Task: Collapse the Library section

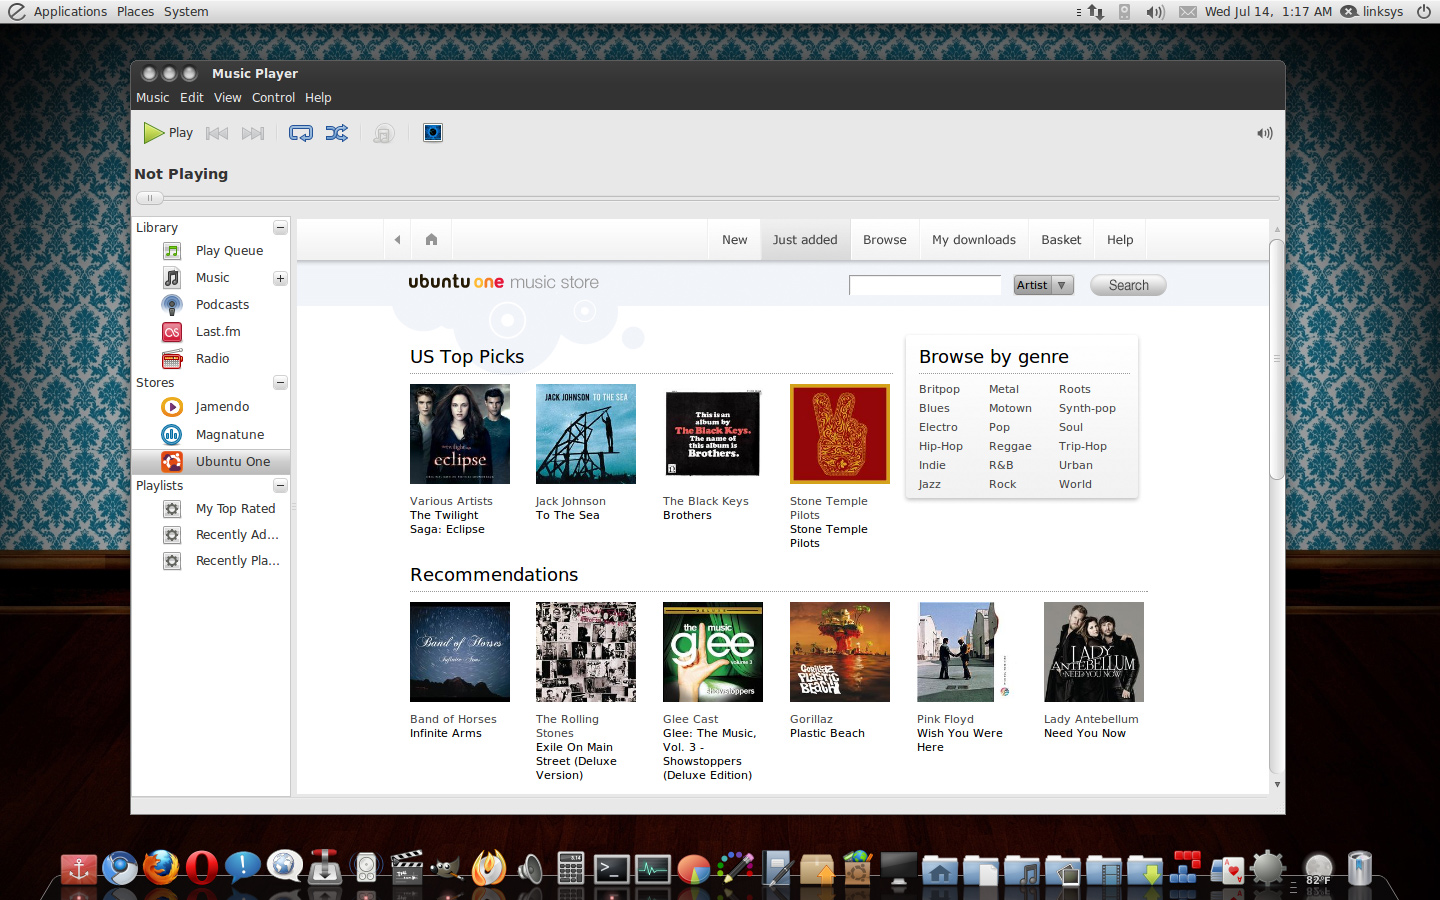Action: pyautogui.click(x=280, y=228)
